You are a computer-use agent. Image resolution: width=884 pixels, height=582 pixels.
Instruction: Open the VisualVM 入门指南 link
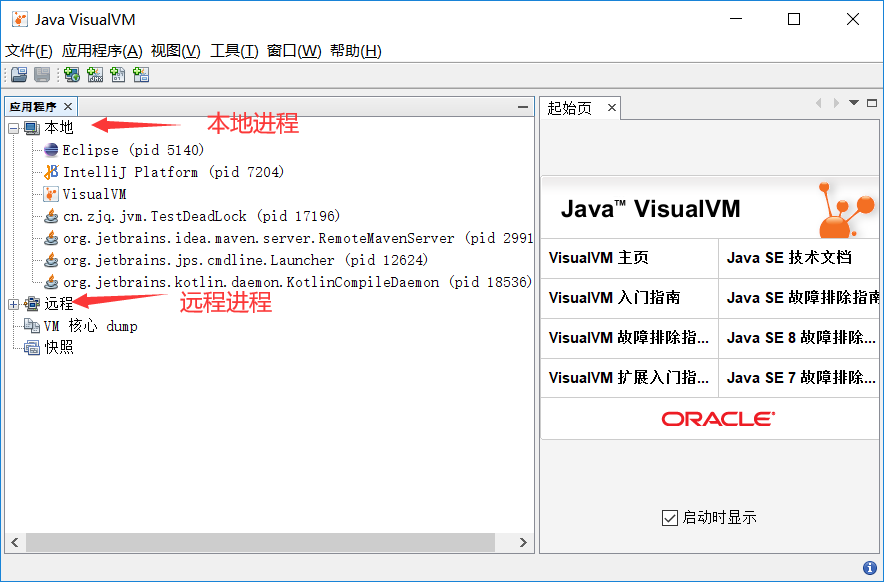pyautogui.click(x=615, y=297)
